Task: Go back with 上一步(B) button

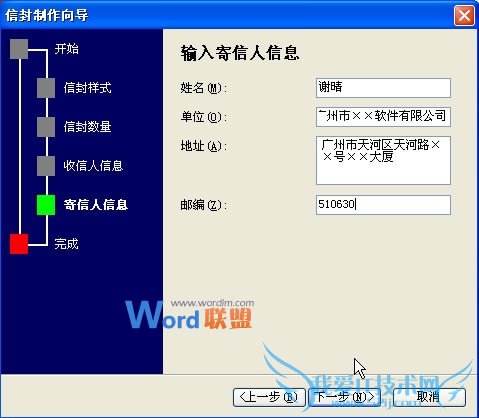Action: coord(269,397)
